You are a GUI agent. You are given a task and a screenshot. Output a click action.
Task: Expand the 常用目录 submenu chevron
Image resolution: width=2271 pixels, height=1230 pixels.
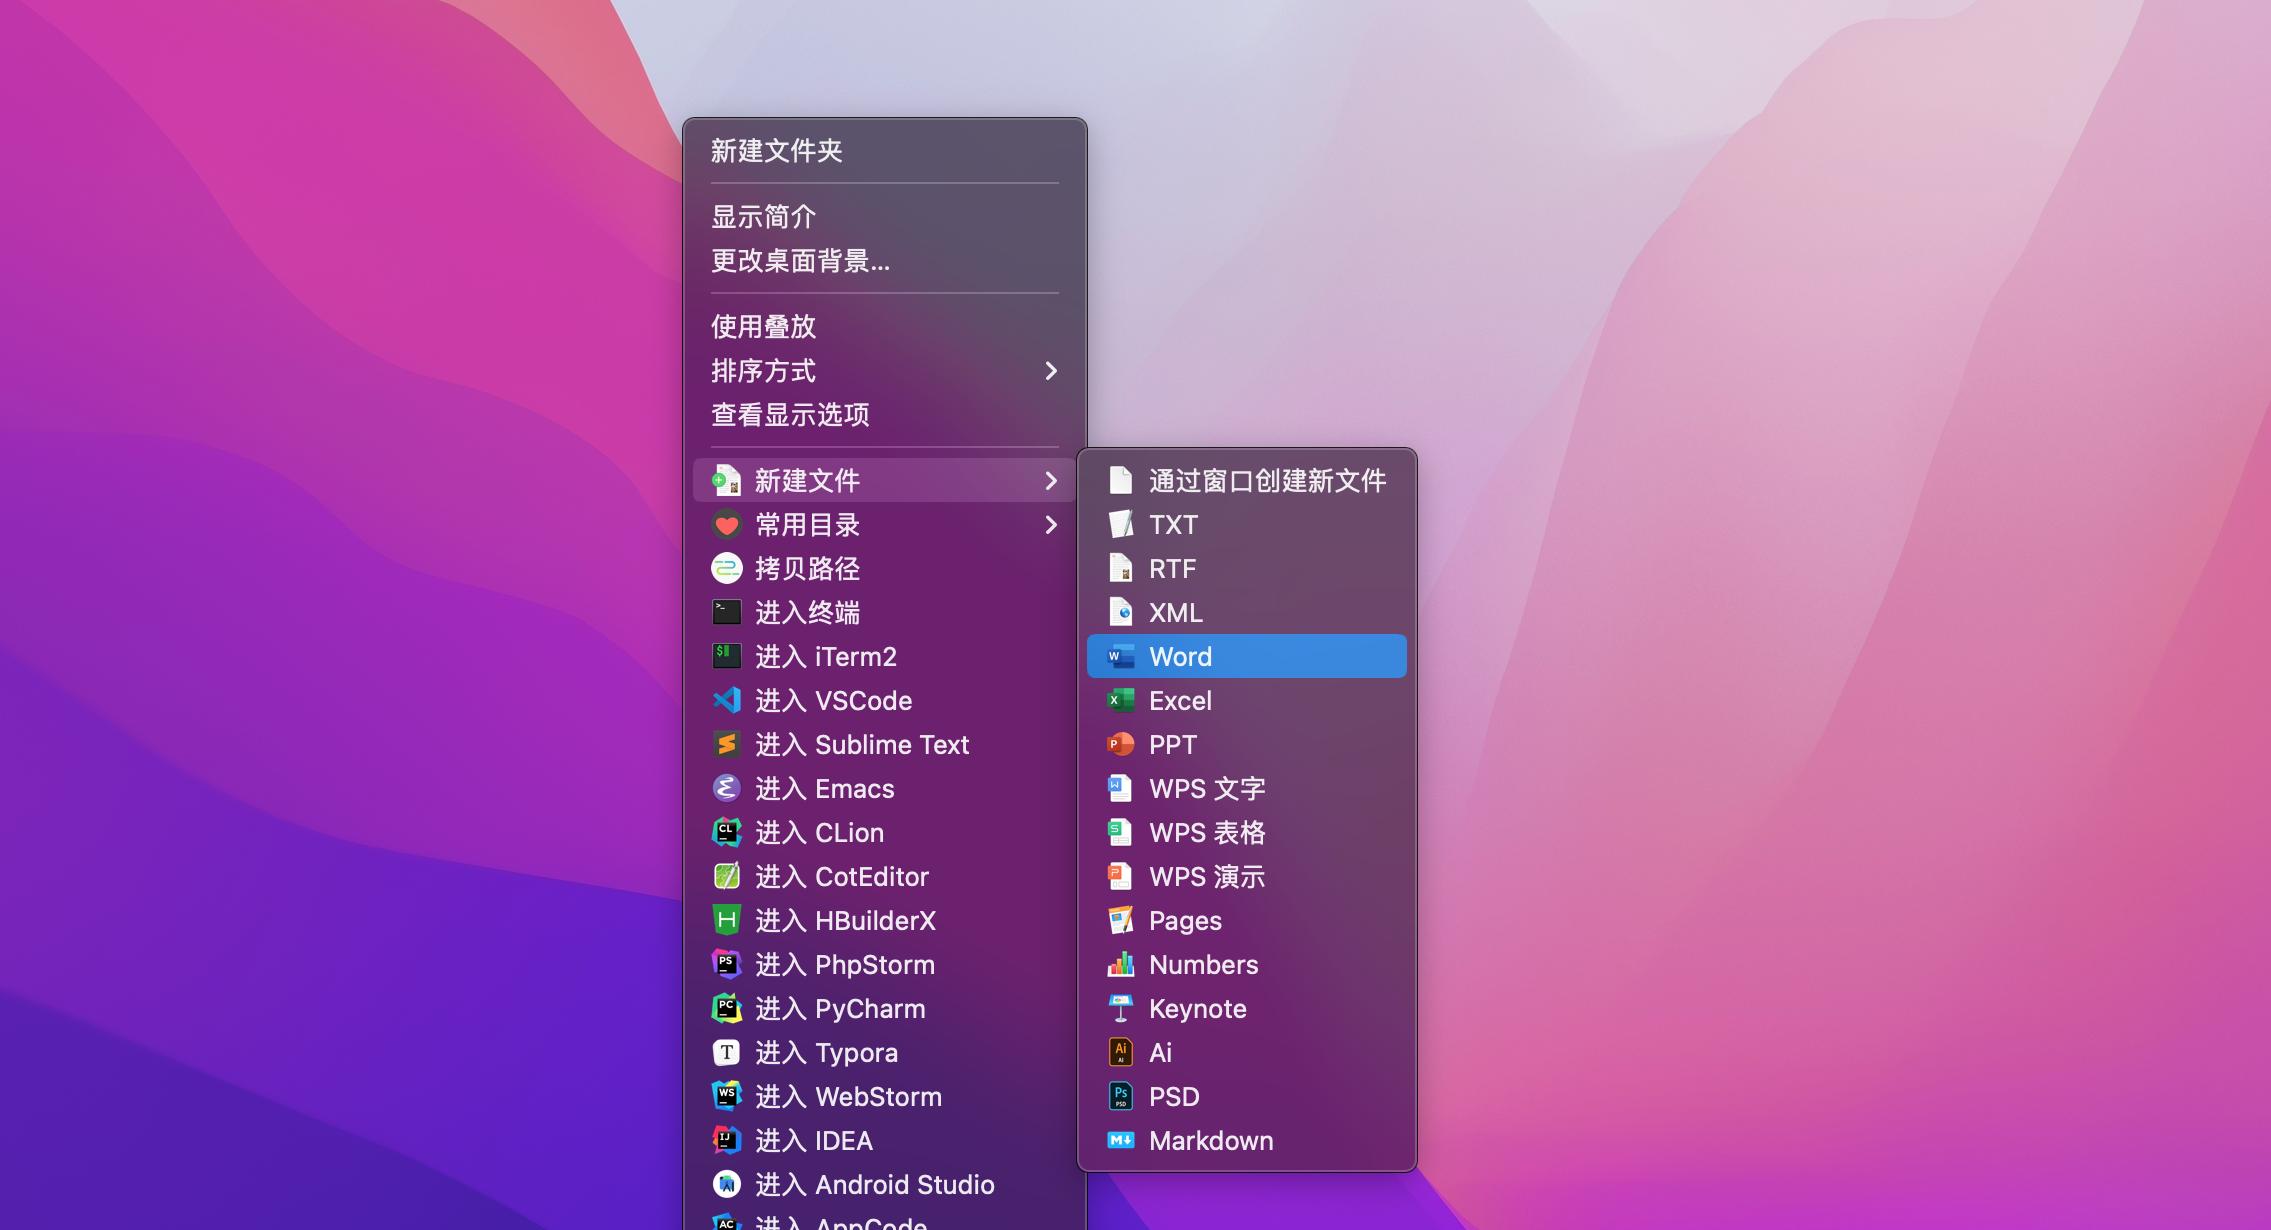pos(1051,524)
